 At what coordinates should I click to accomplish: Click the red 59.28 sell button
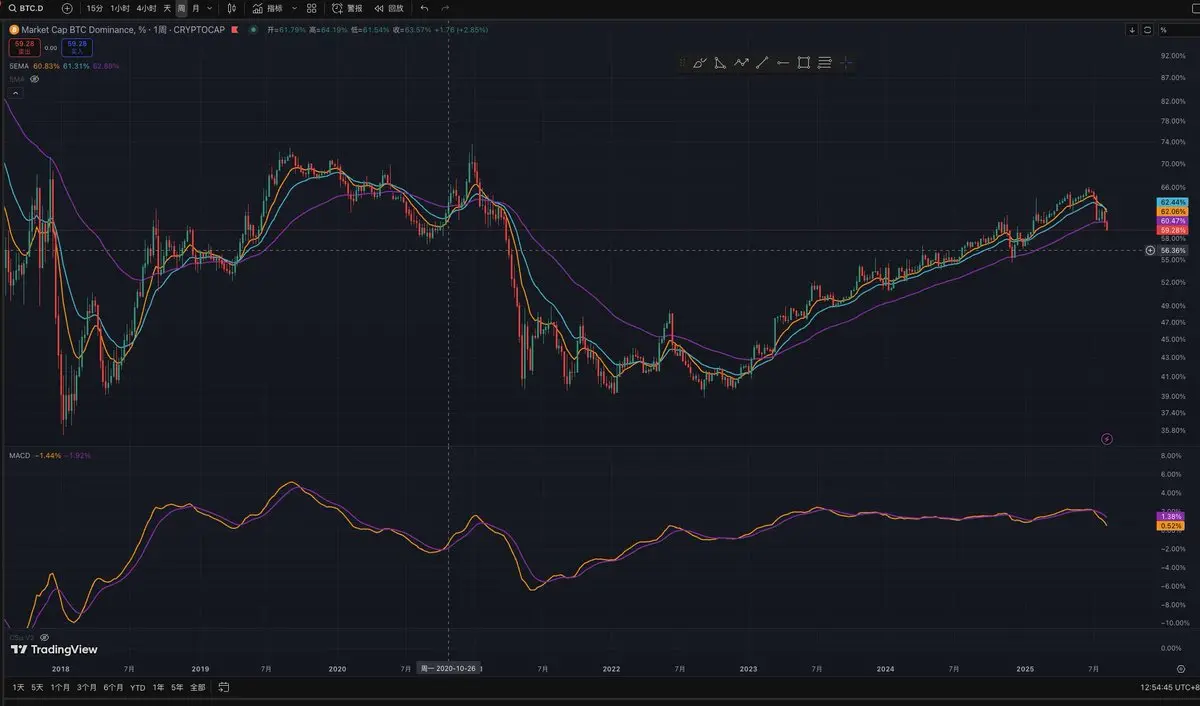tap(24, 47)
